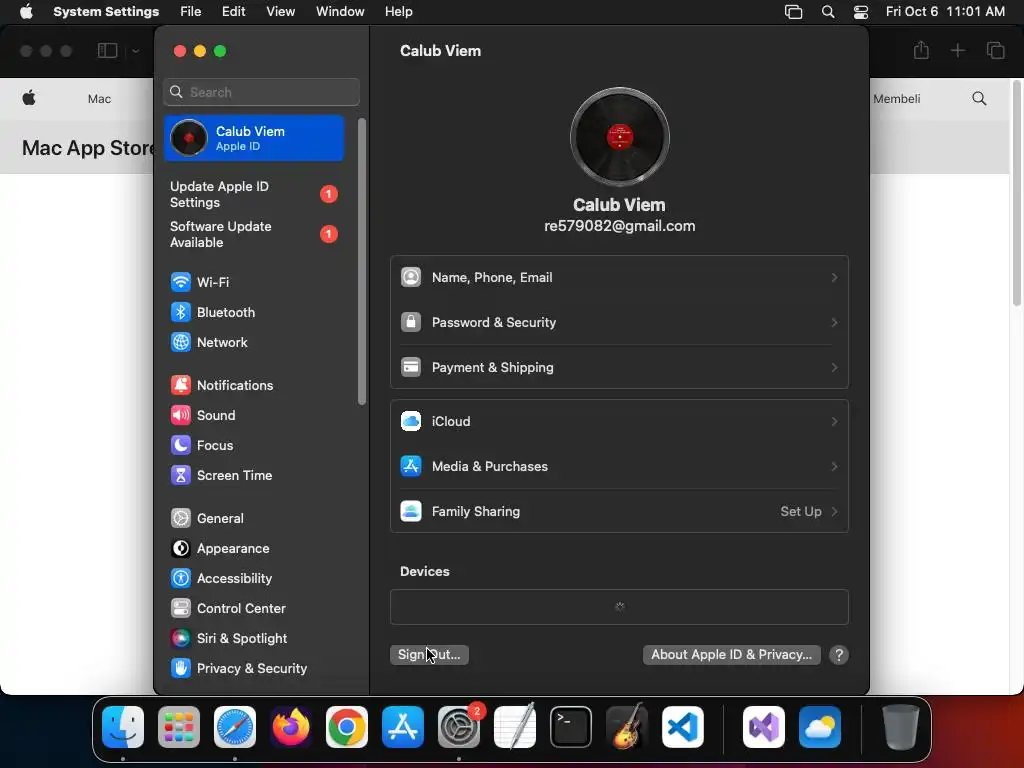The width and height of the screenshot is (1024, 768).
Task: Open Spotlight search in menu bar
Action: pyautogui.click(x=827, y=11)
